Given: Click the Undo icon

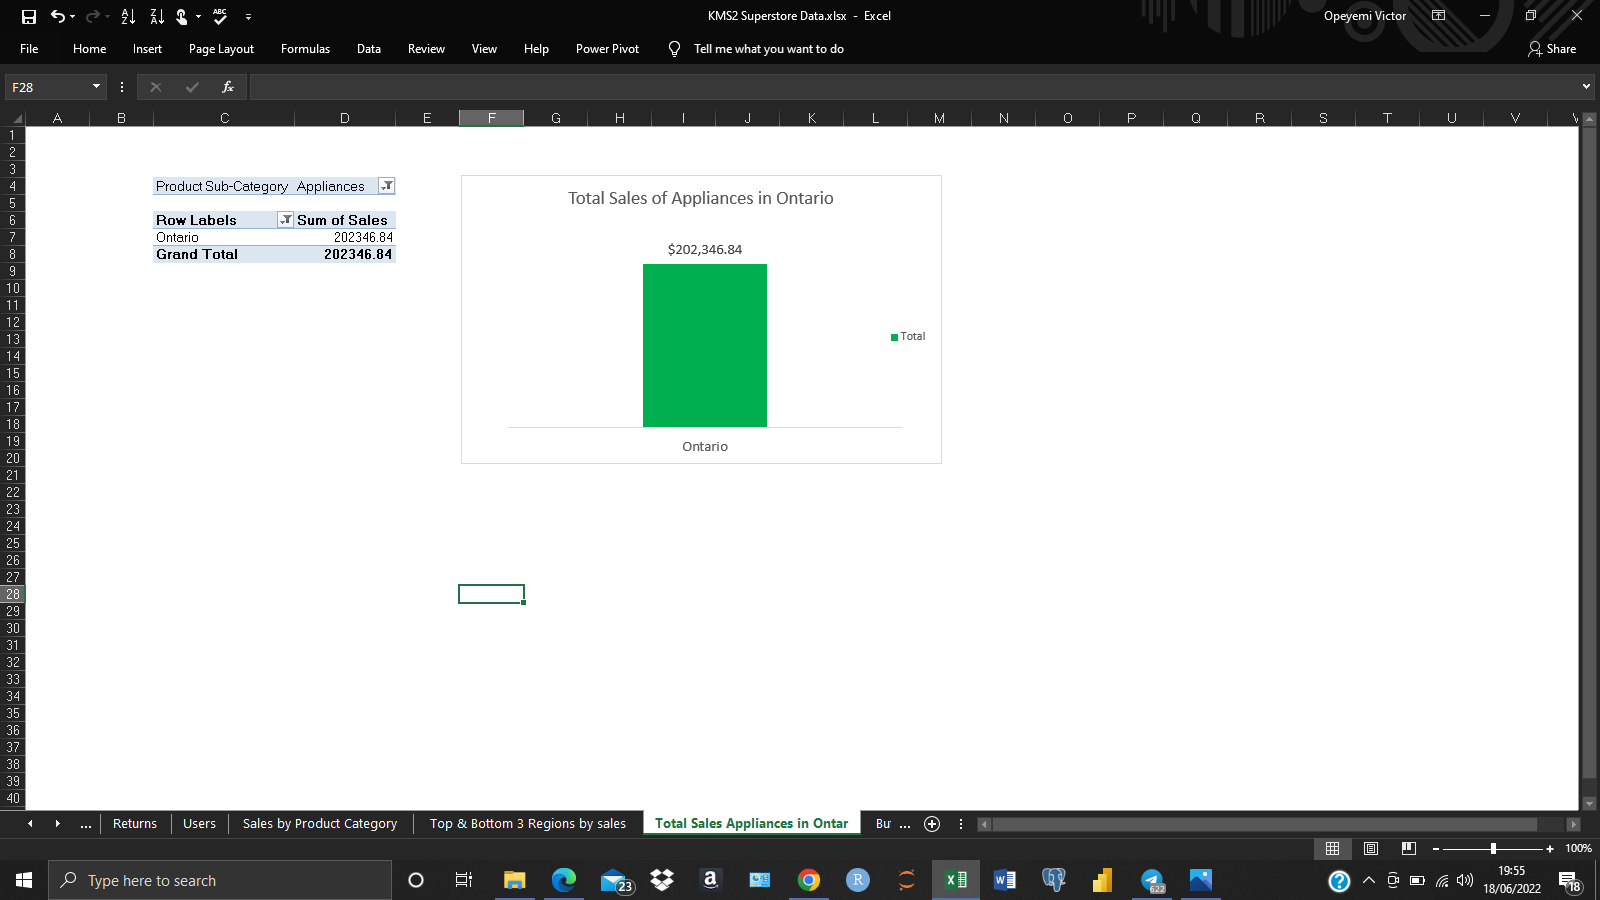Looking at the screenshot, I should tap(59, 16).
